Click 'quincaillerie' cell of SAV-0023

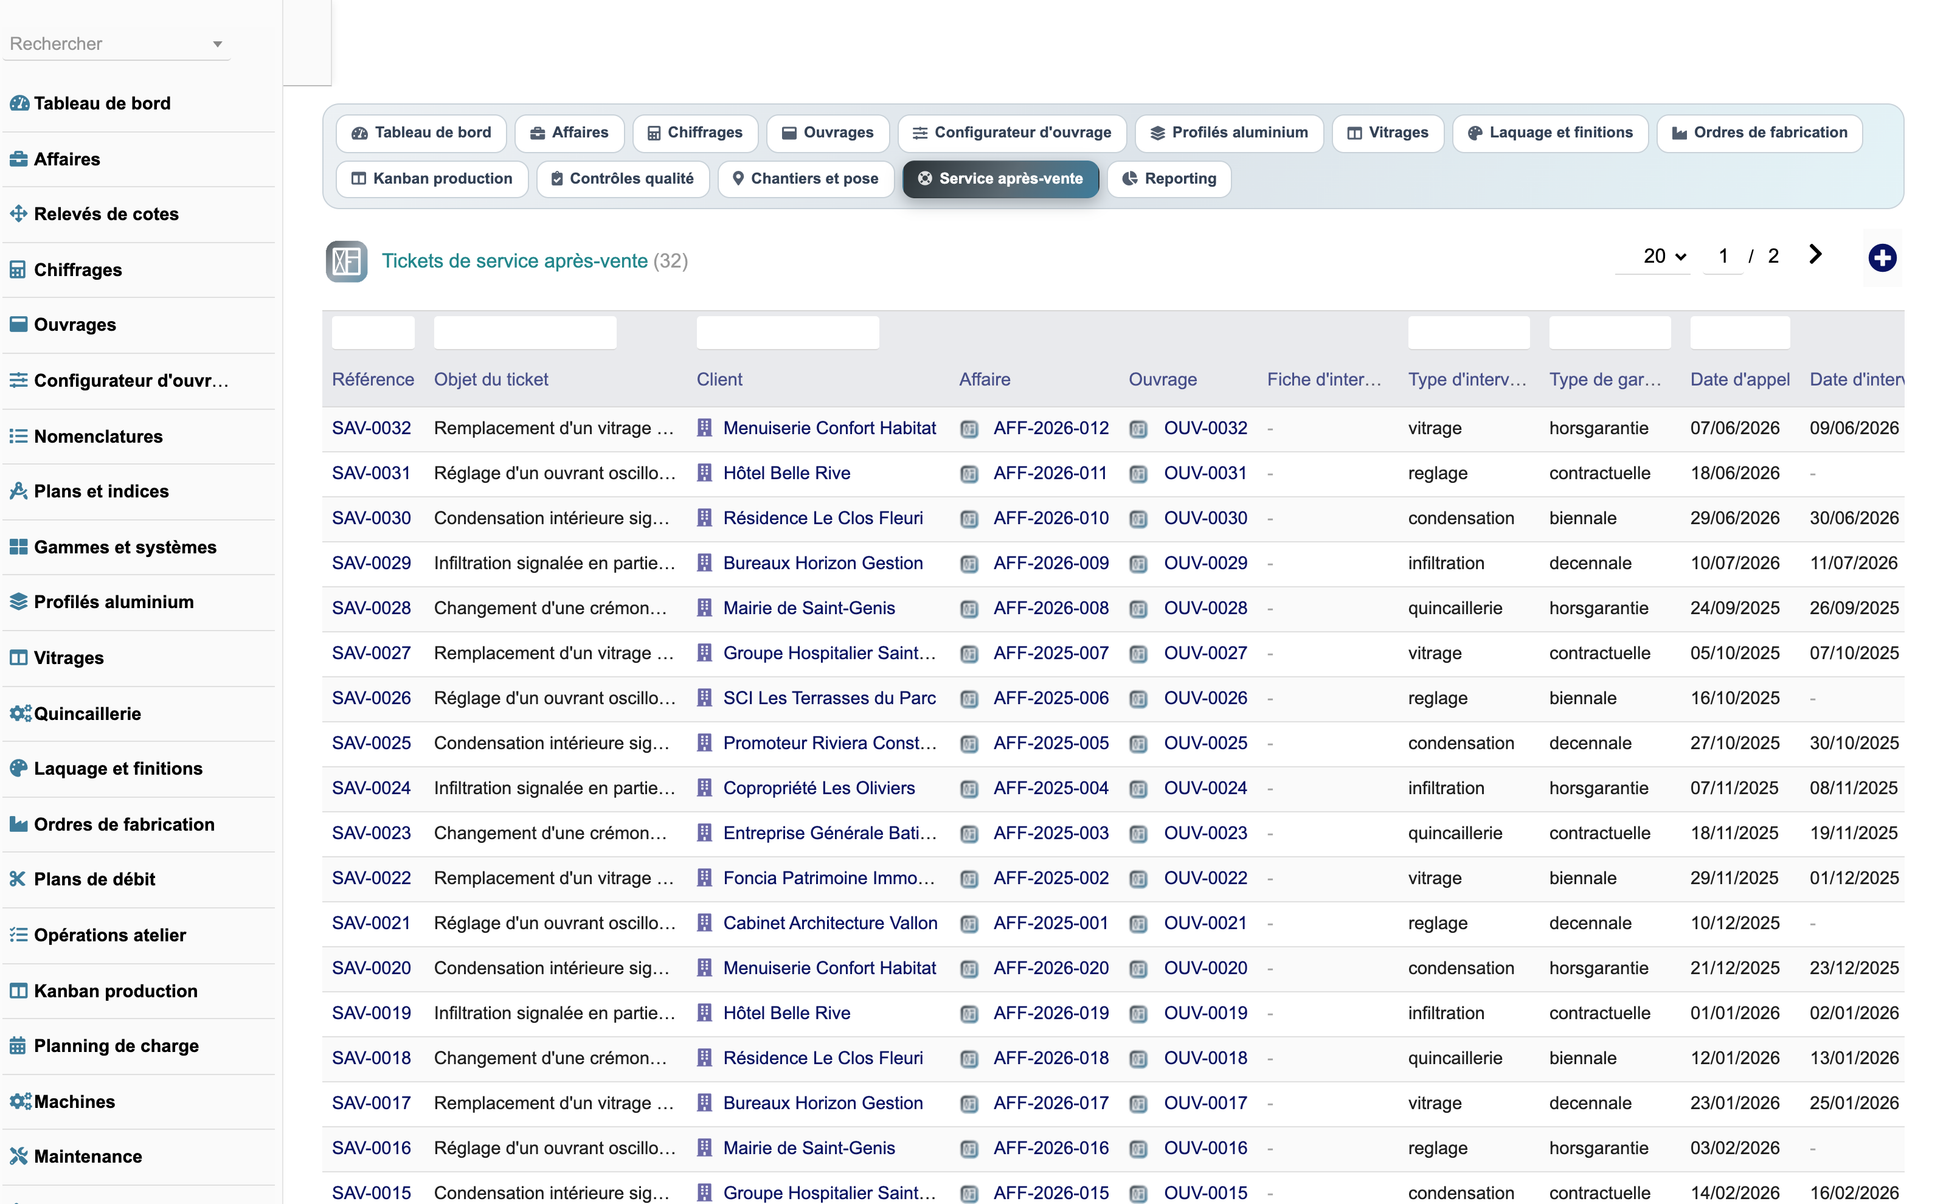coord(1455,833)
